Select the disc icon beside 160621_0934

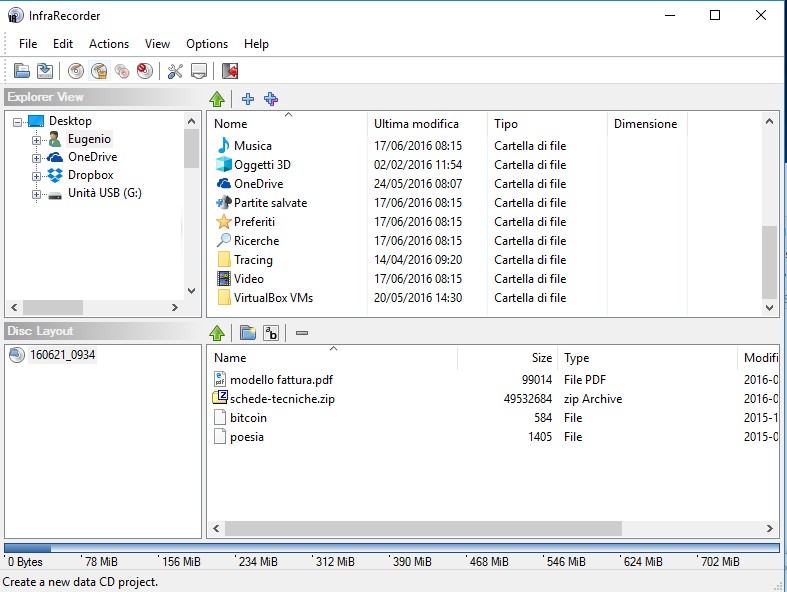17,355
